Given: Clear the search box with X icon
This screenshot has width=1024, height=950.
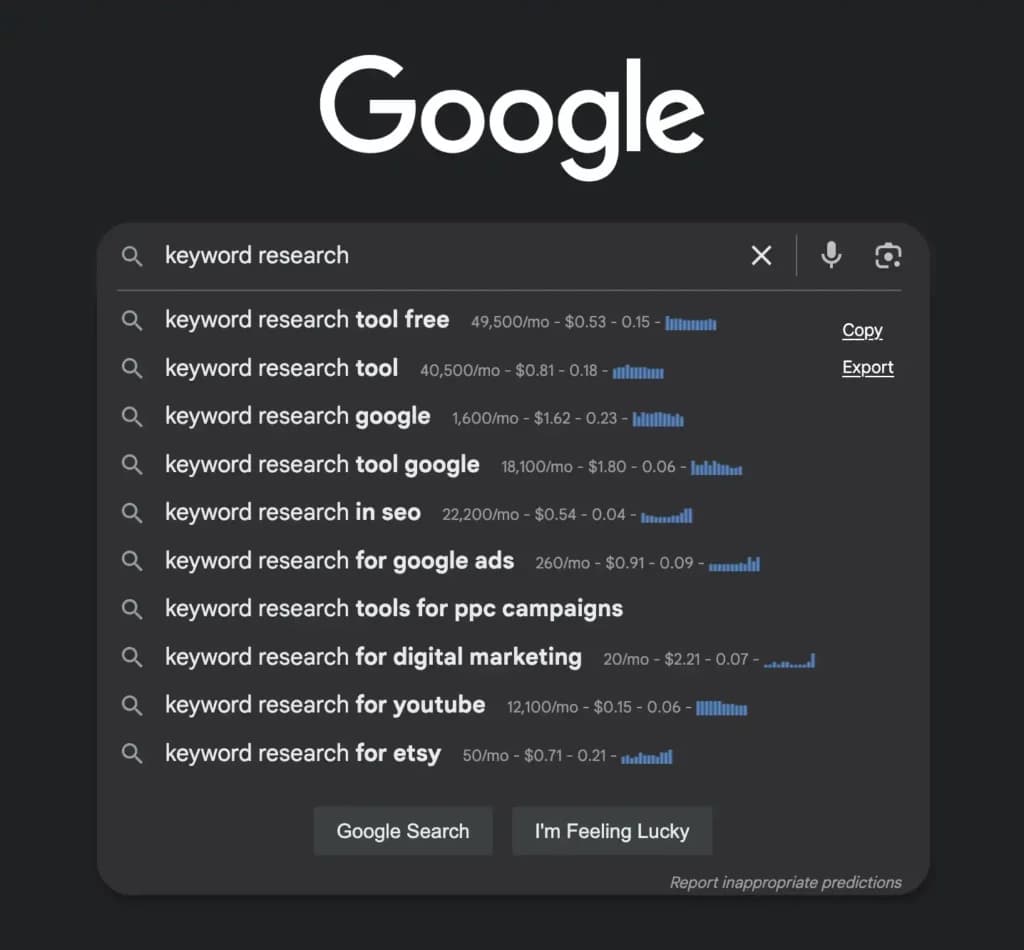Looking at the screenshot, I should (x=761, y=256).
